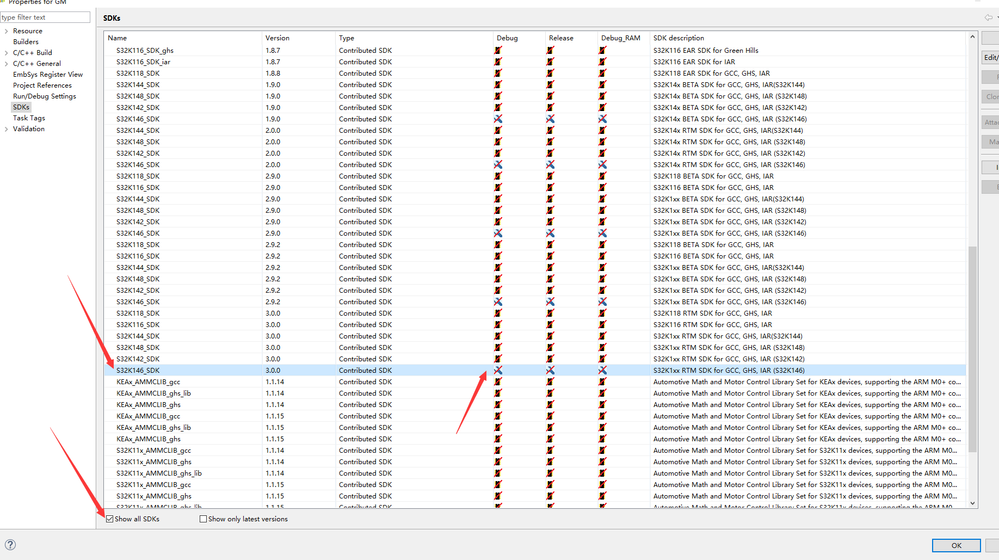
Task: Click the SDK table vertical scrollbar thumb
Action: tap(972, 349)
